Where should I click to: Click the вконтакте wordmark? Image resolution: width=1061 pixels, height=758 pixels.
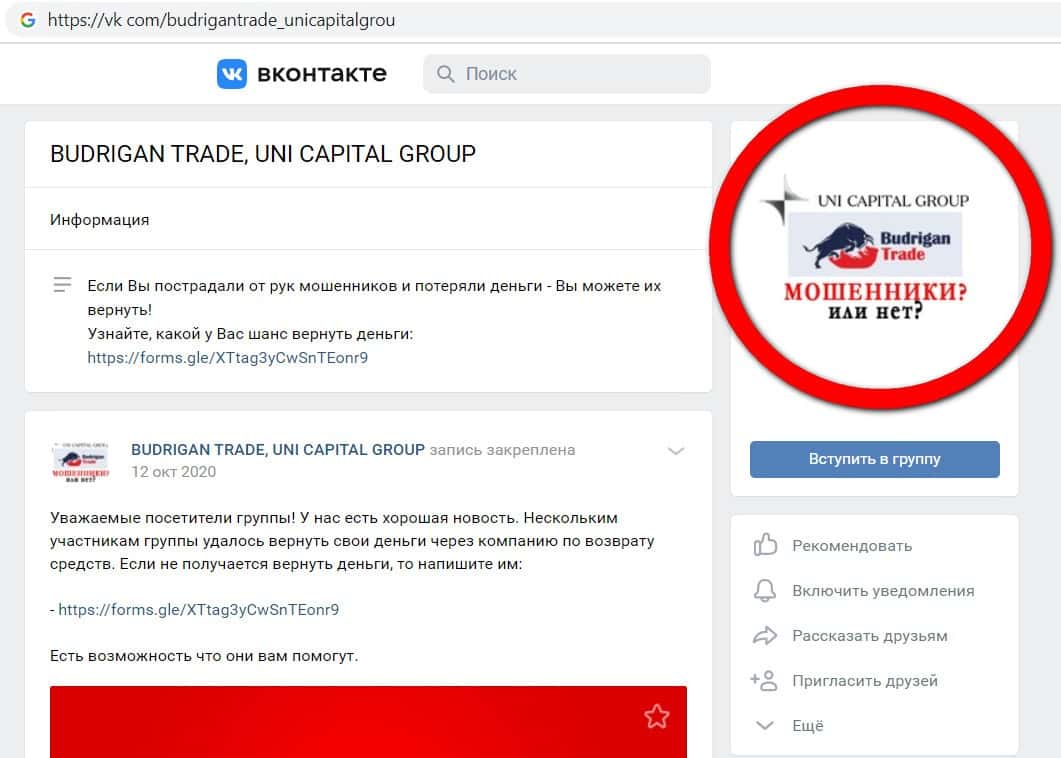point(322,74)
